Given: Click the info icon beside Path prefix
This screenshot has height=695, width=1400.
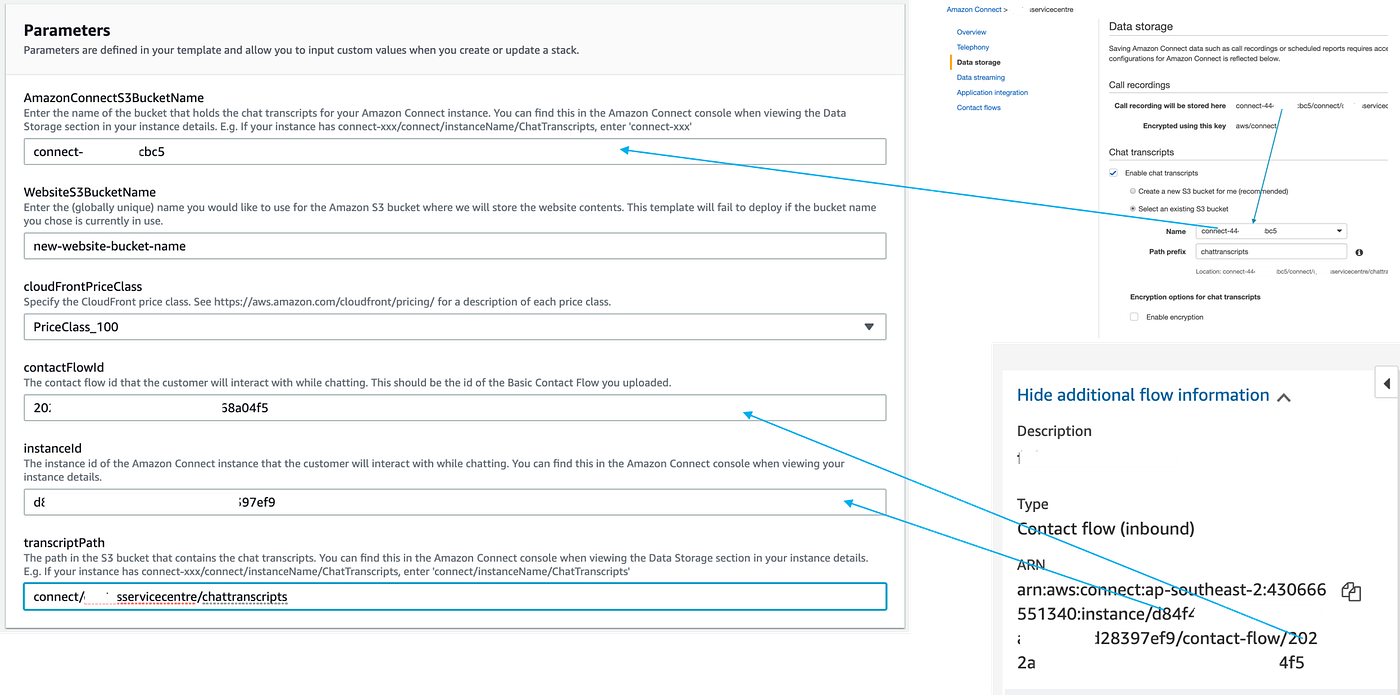Looking at the screenshot, I should tap(1359, 253).
